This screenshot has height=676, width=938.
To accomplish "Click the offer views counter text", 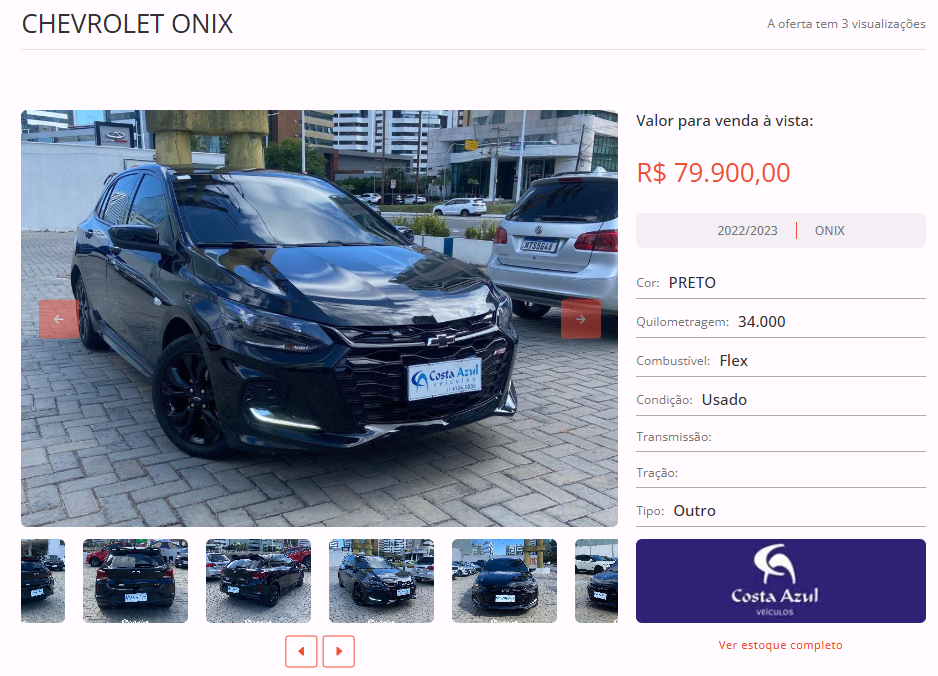I will point(846,24).
